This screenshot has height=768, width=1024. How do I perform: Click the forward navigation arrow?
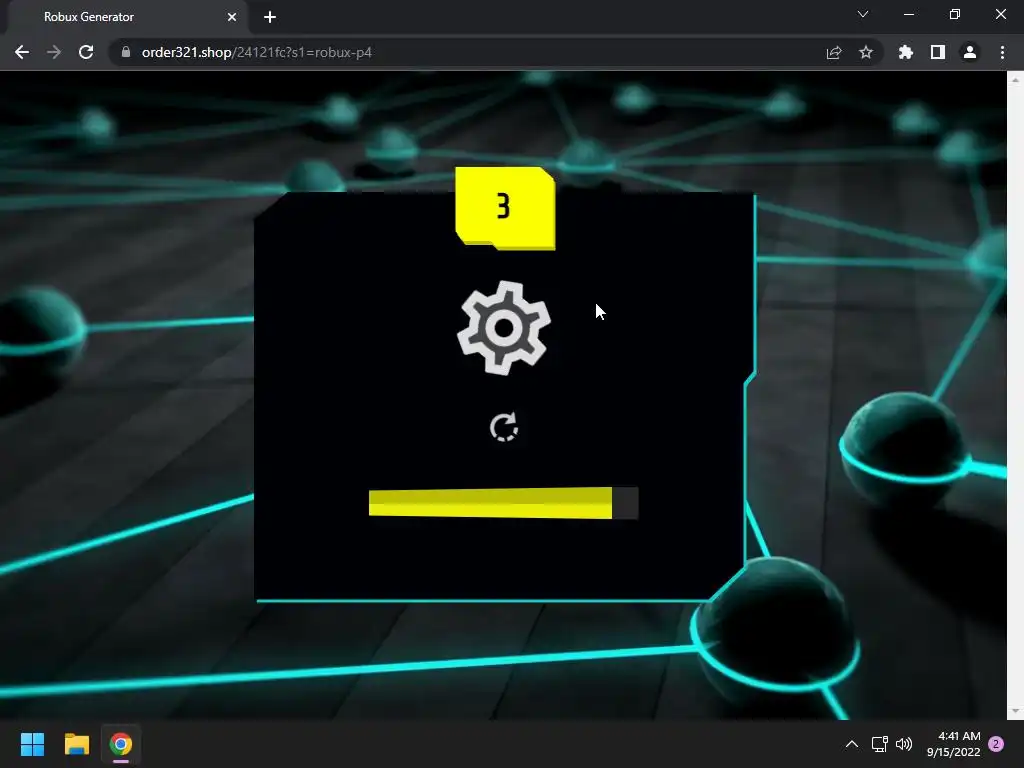(x=54, y=52)
